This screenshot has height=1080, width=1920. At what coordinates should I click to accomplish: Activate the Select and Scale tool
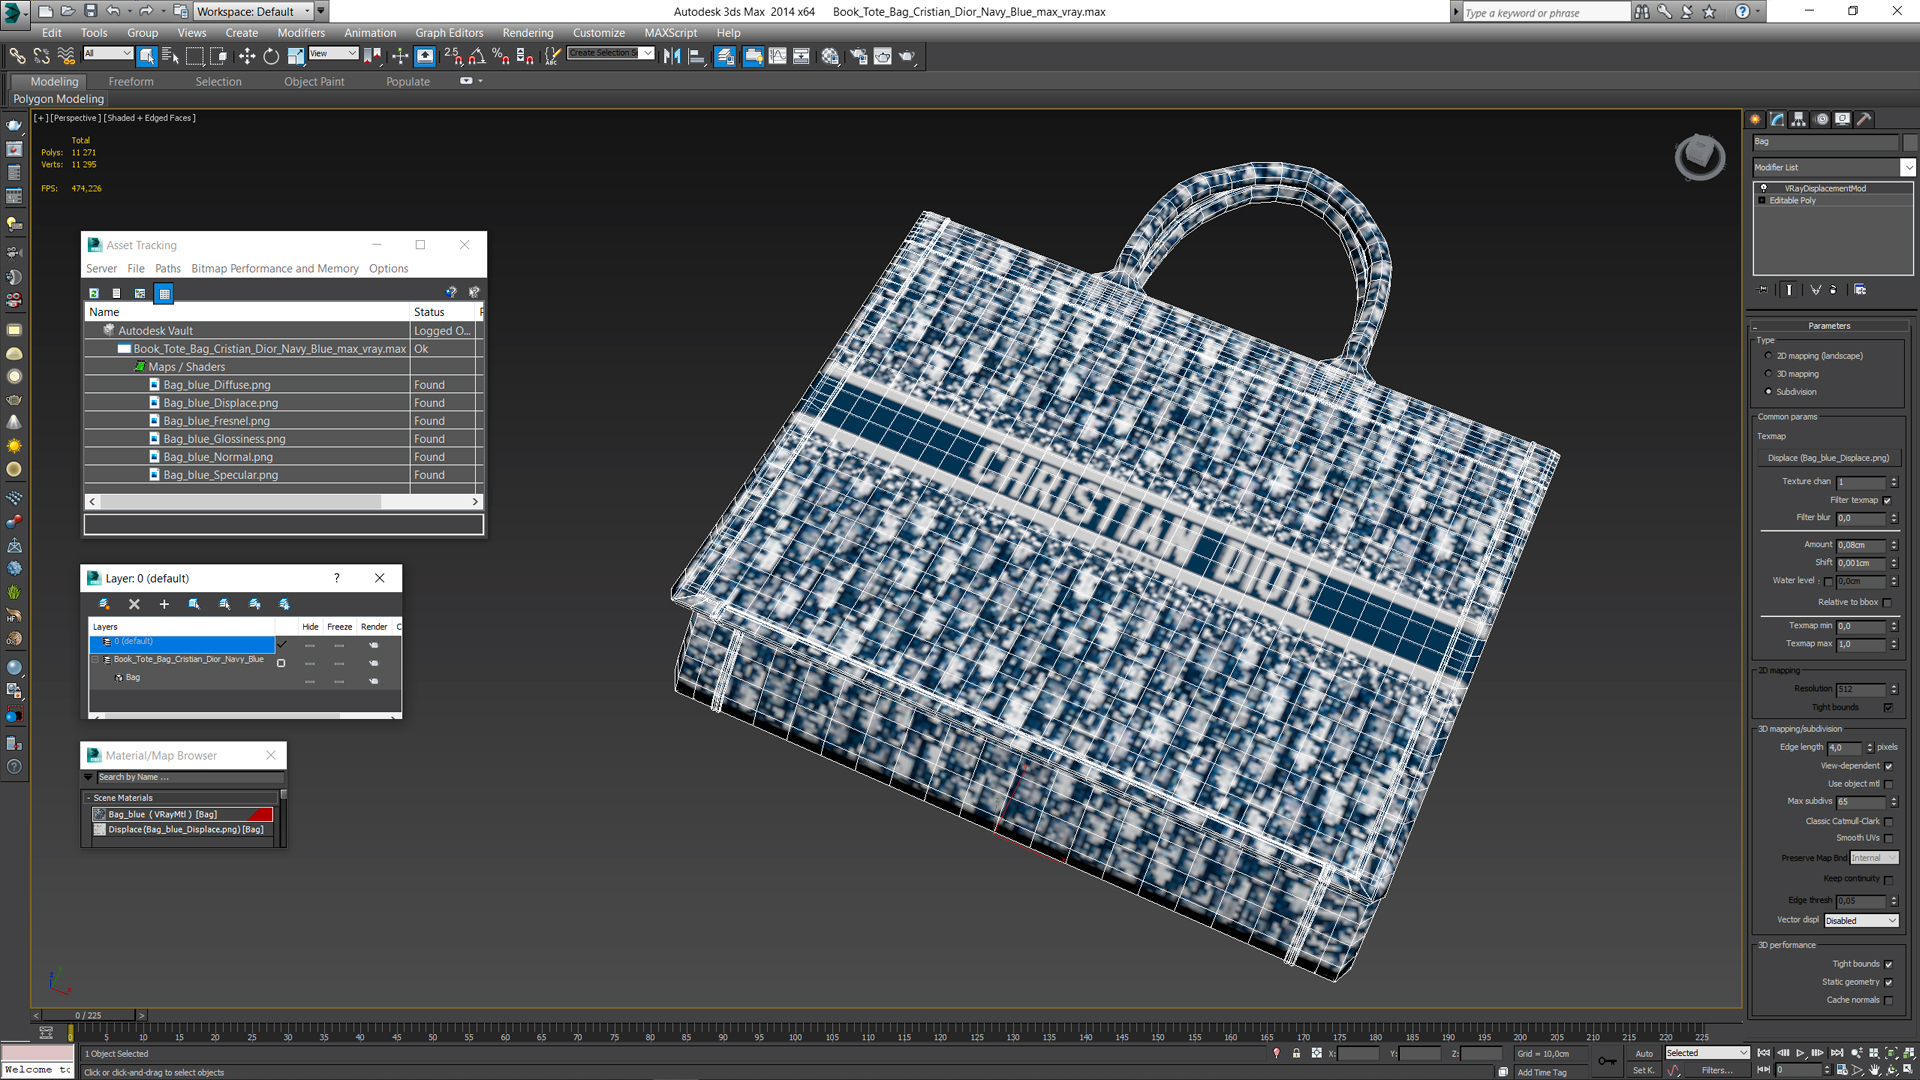pos(295,56)
